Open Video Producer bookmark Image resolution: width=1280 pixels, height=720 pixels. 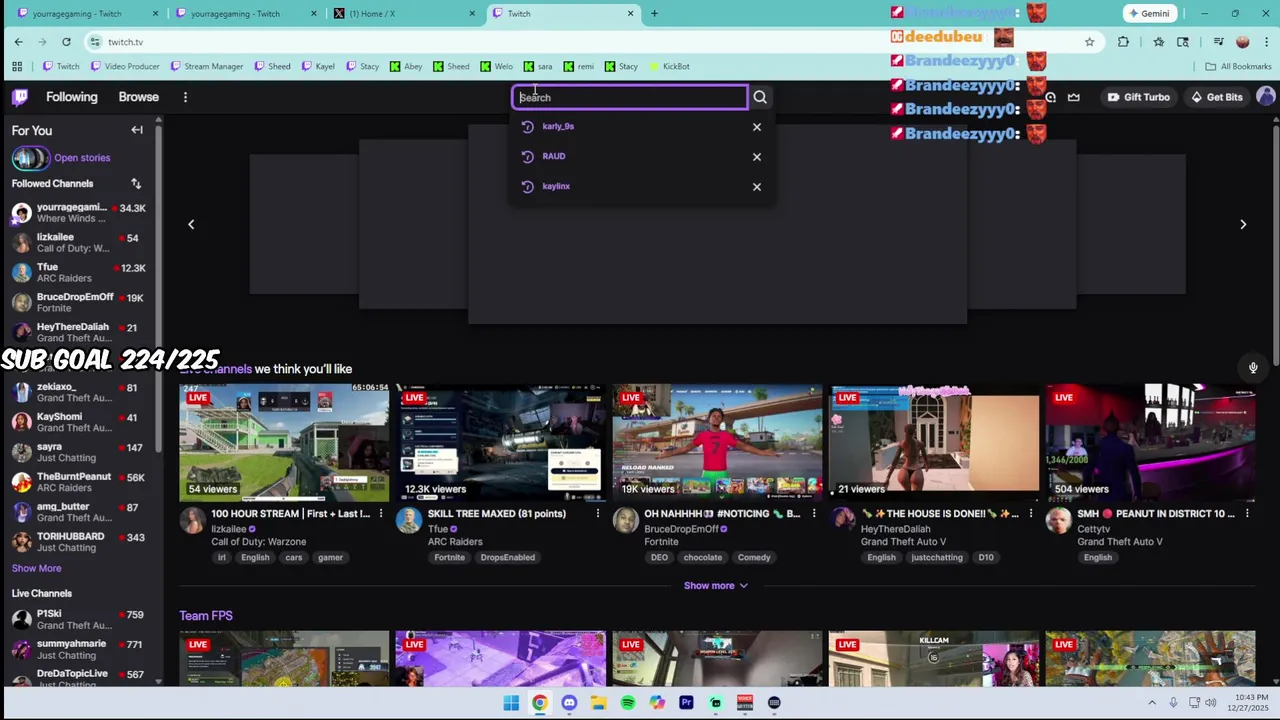125,67
